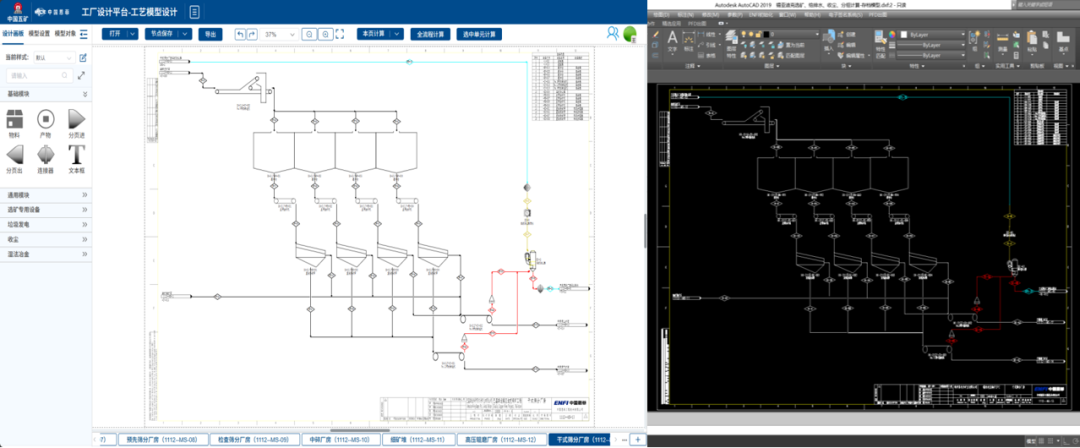
Task: Click the 全流程计算 button
Action: (430, 34)
